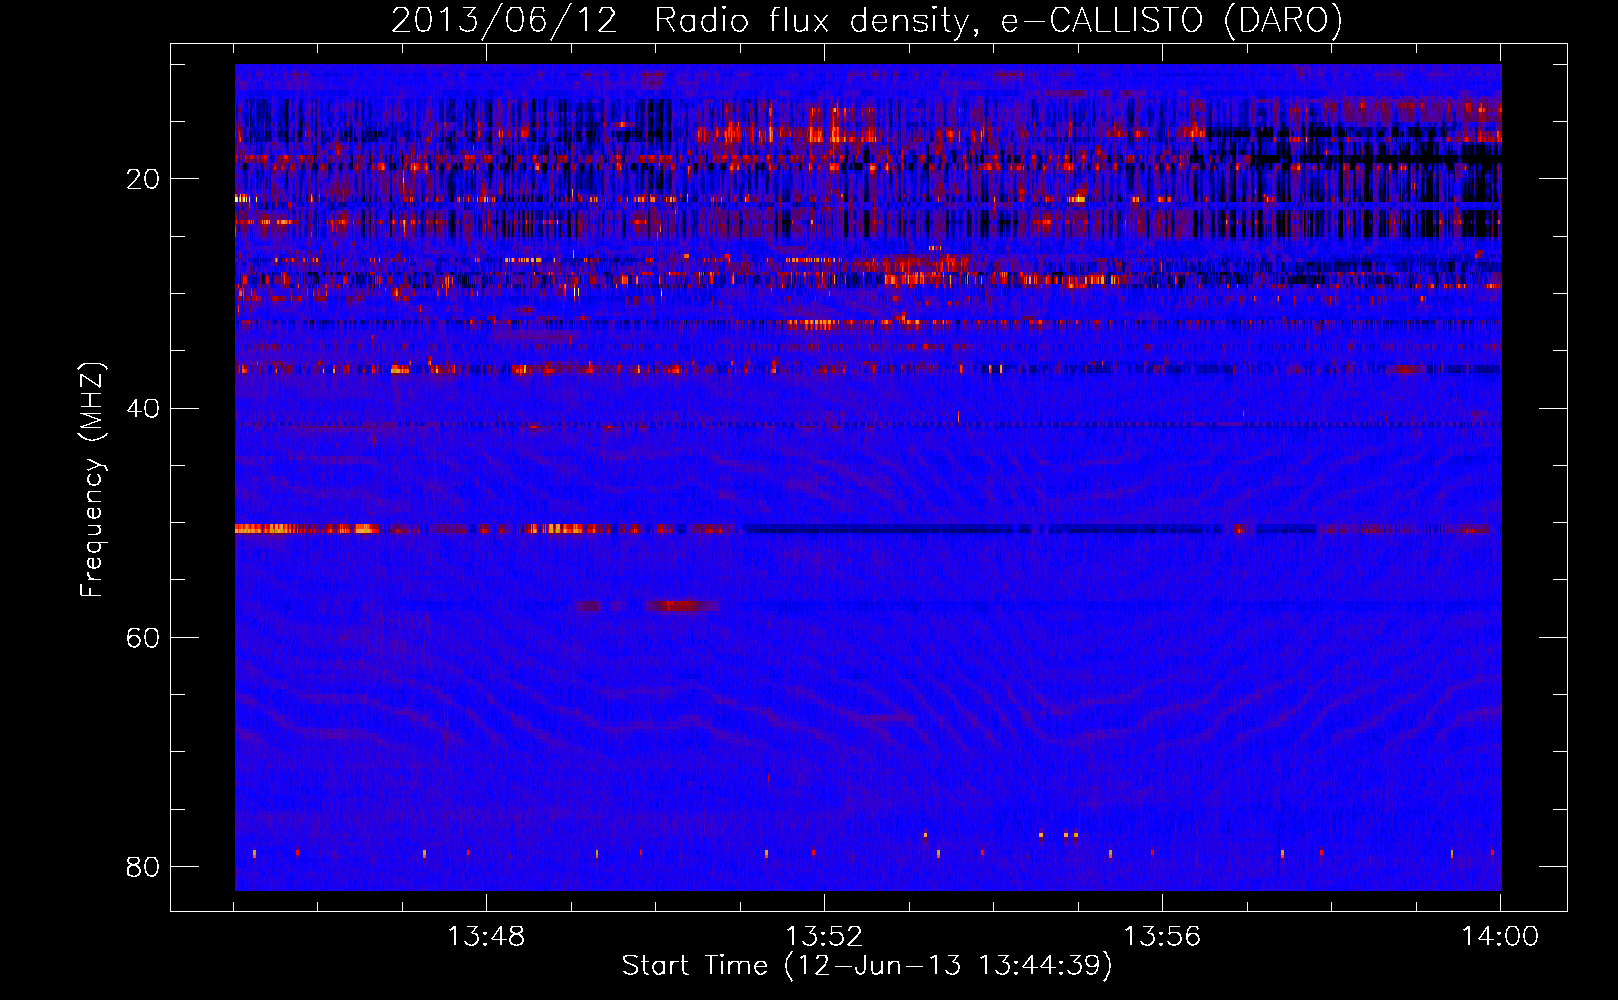Click the plot title 'Radio flux density, e-CALLISTO (DARO)'
The image size is (1618, 1000).
pos(999,20)
